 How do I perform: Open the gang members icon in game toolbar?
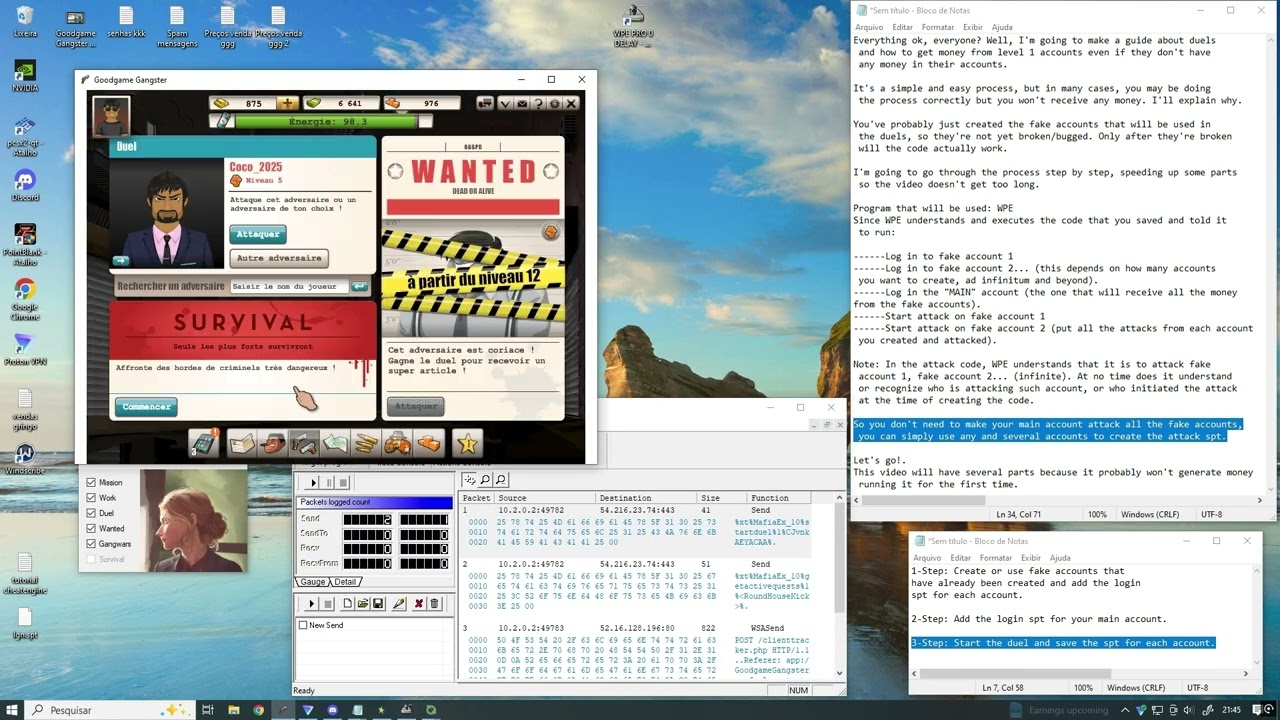(397, 443)
